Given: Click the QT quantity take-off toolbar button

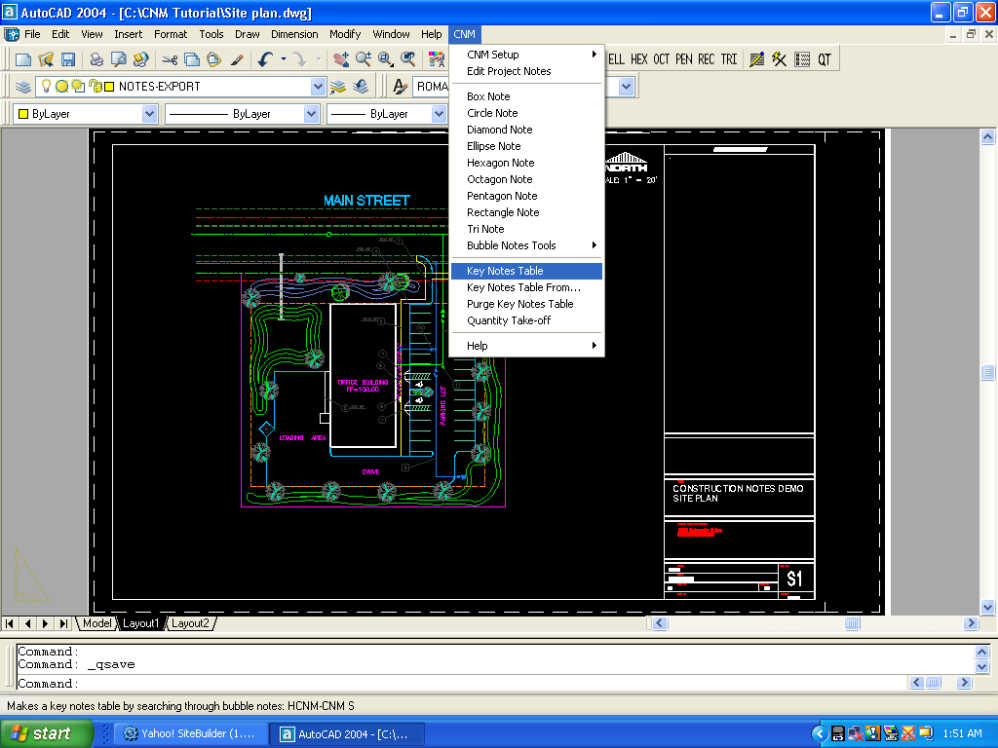Looking at the screenshot, I should [824, 60].
